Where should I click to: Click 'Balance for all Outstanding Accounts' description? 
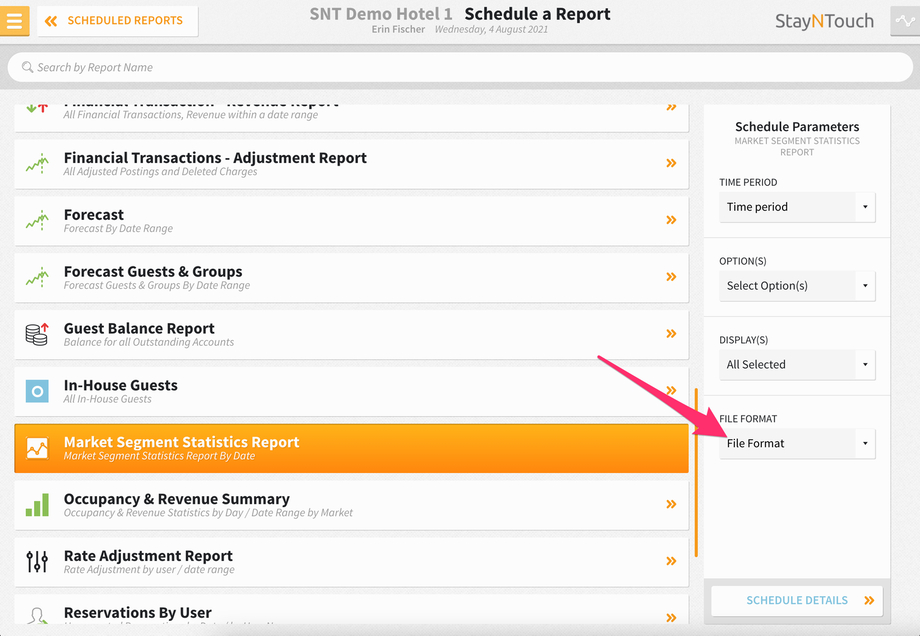[x=149, y=343]
